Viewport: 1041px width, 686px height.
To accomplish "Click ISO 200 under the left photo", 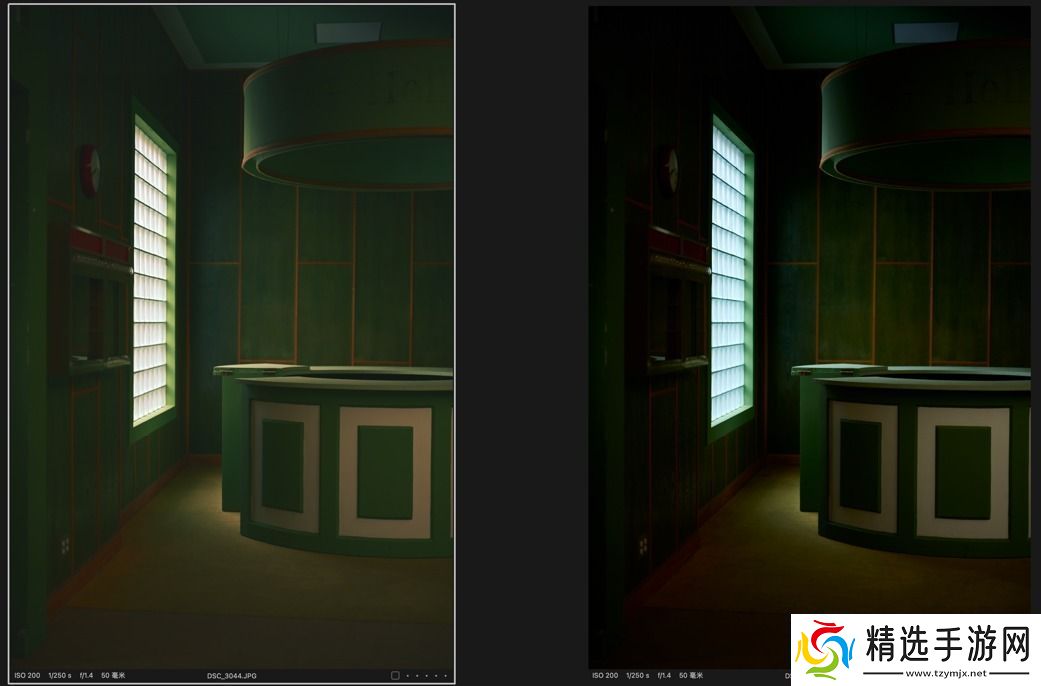I will pyautogui.click(x=27, y=676).
